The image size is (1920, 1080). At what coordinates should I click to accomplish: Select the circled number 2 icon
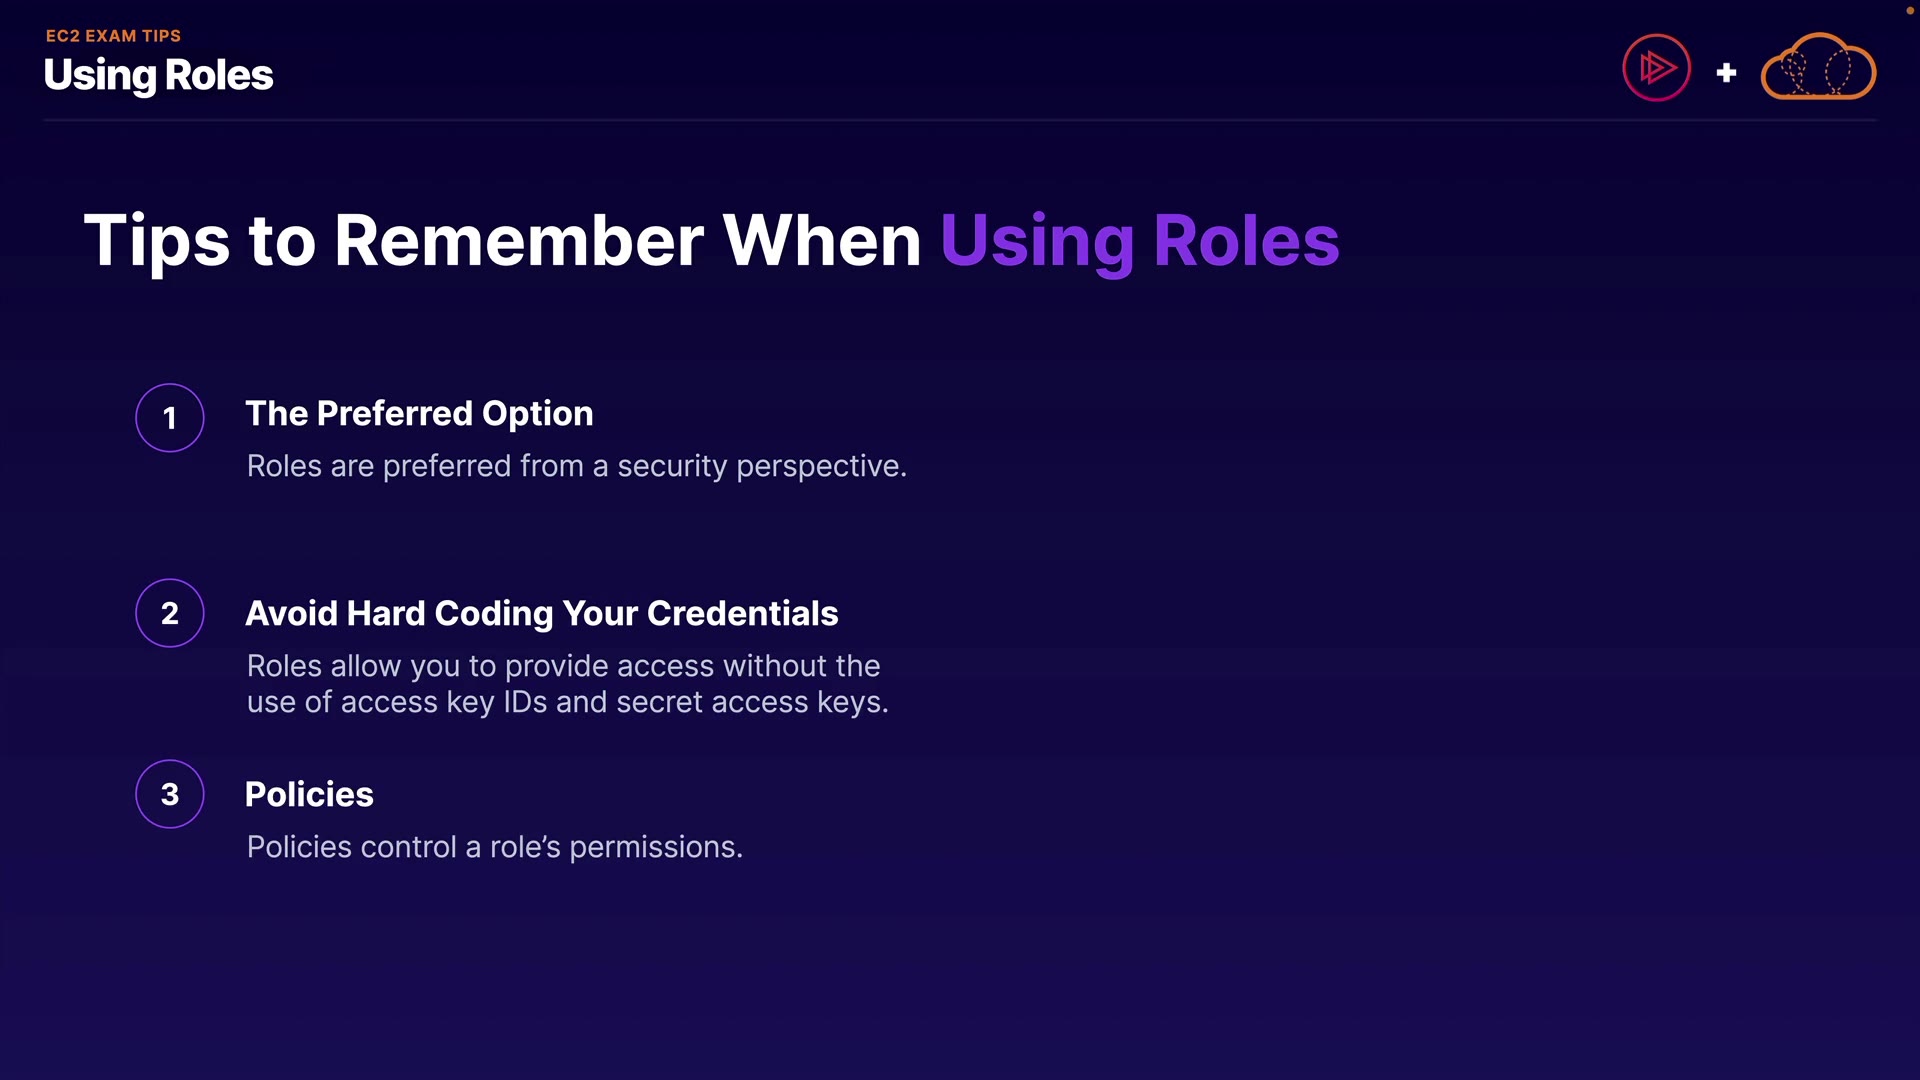point(170,613)
